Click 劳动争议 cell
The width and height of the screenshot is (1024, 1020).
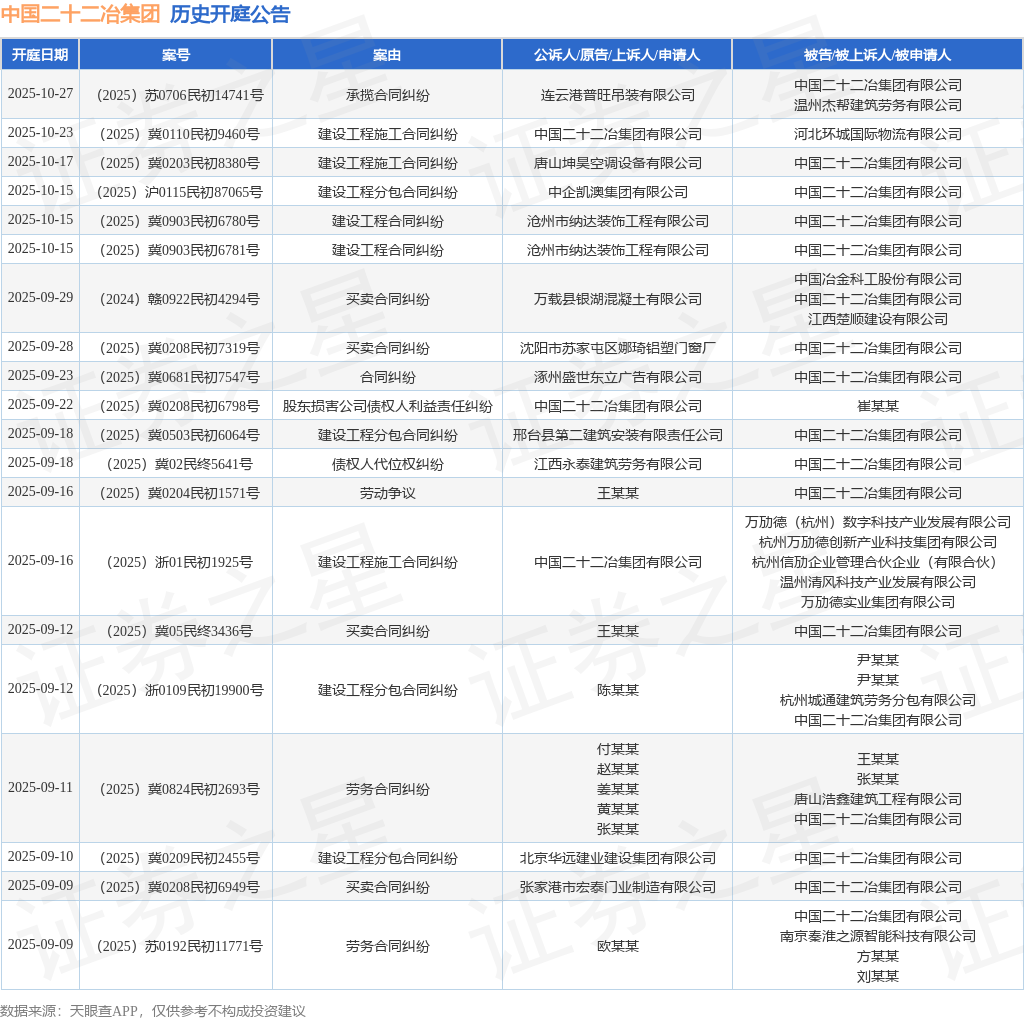click(387, 494)
